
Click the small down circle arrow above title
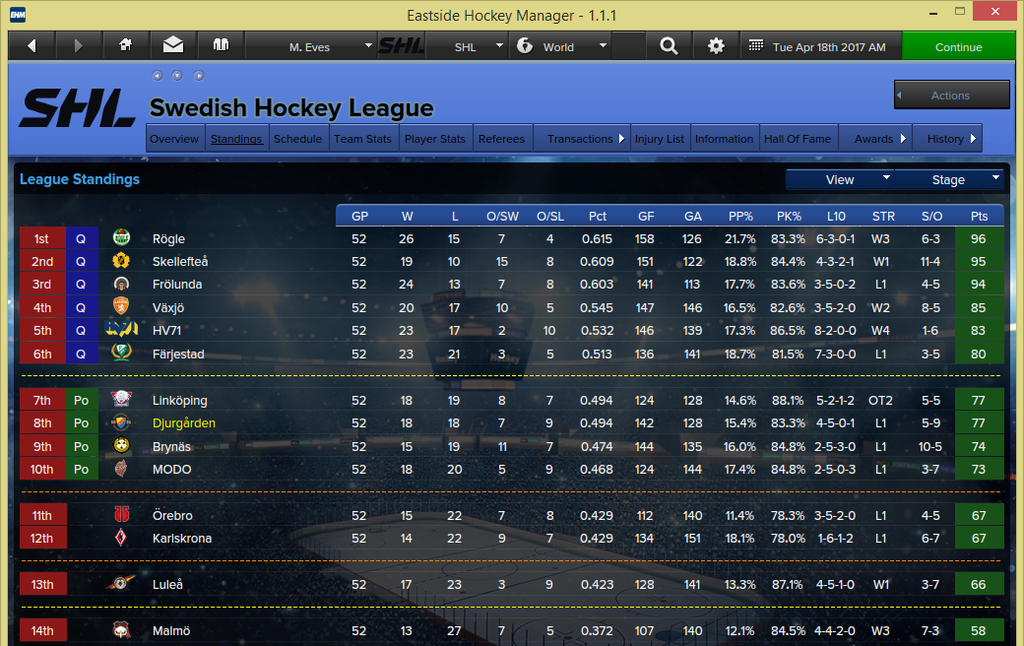point(177,76)
